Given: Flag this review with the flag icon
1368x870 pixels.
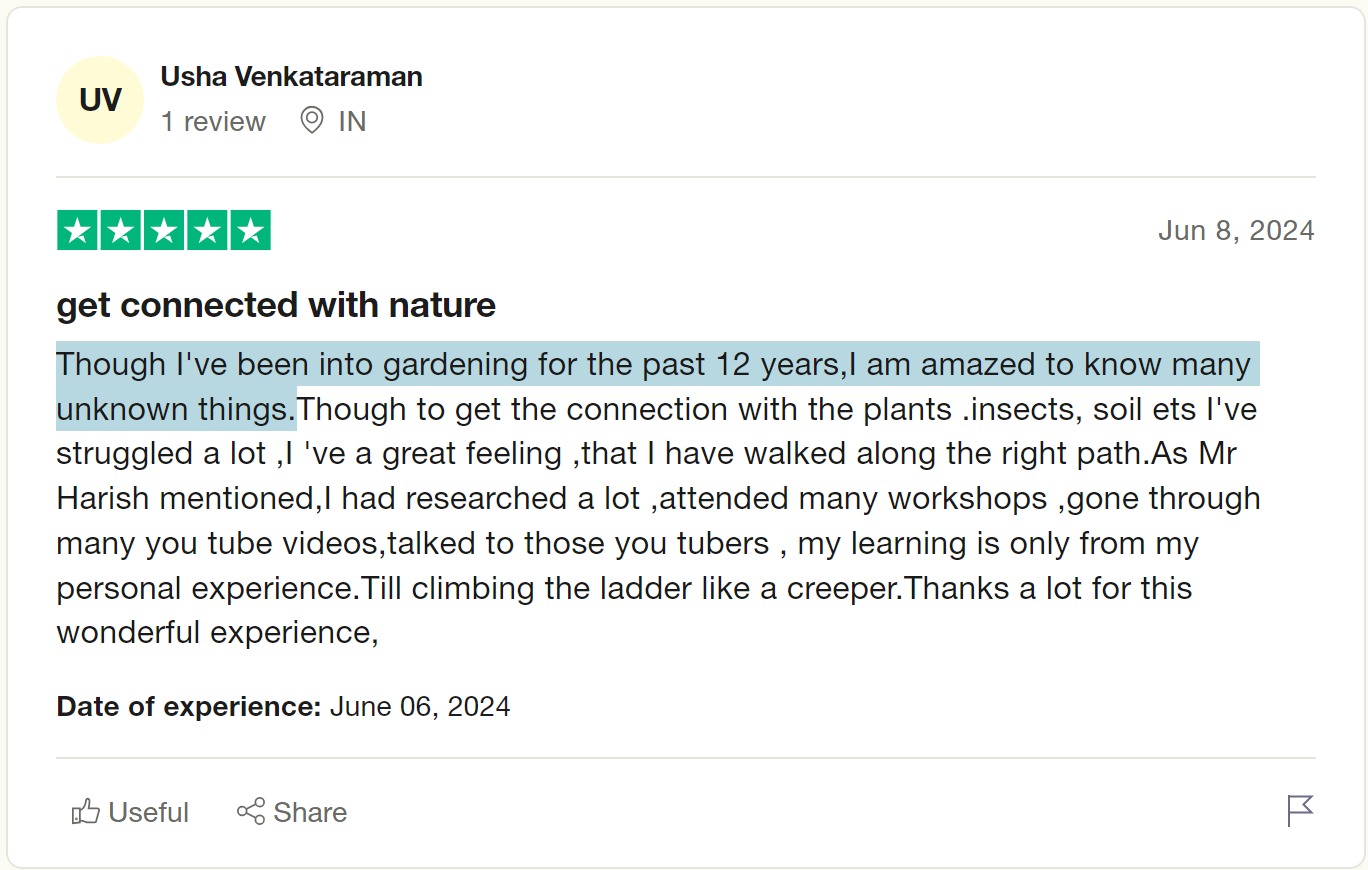Looking at the screenshot, I should coord(1300,811).
